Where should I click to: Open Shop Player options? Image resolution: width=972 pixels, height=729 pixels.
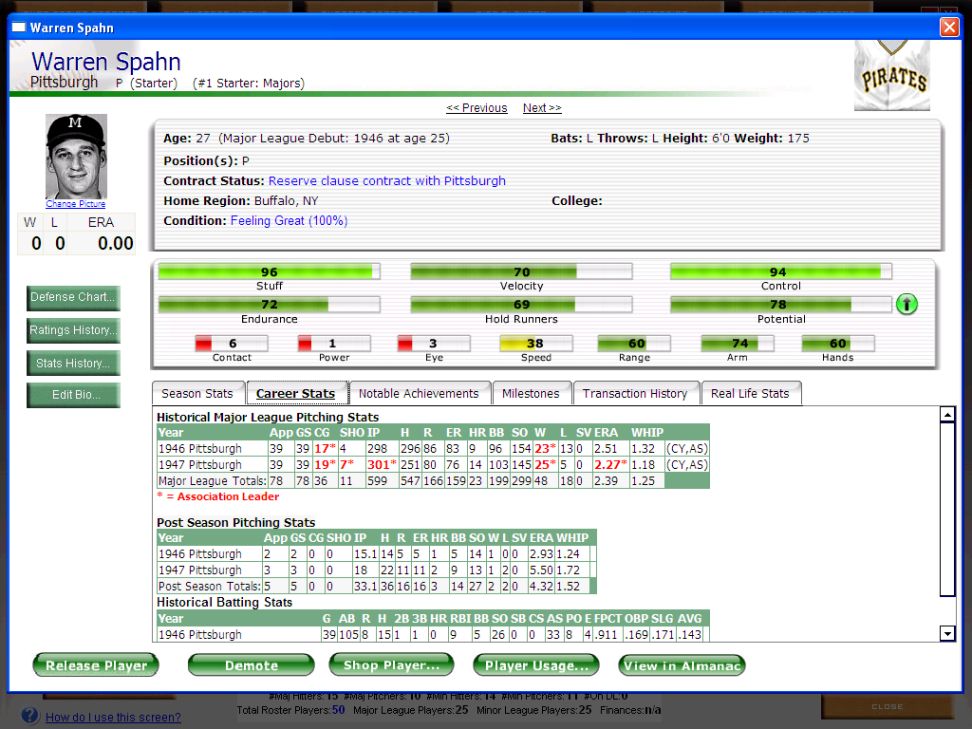(391, 665)
